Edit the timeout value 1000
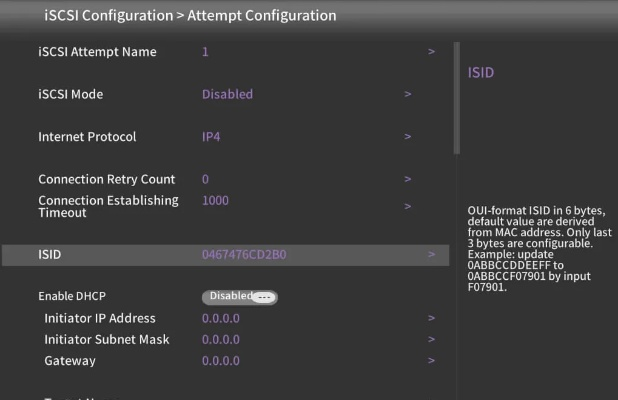Image resolution: width=618 pixels, height=400 pixels. (x=215, y=200)
